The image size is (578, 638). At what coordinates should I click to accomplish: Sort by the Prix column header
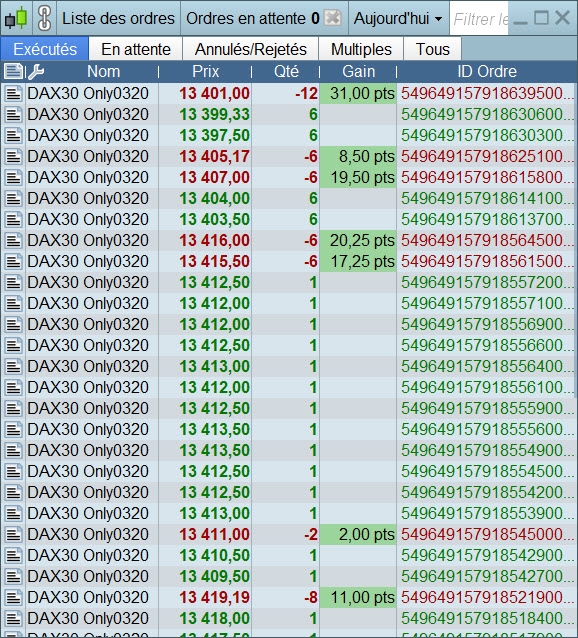[205, 72]
